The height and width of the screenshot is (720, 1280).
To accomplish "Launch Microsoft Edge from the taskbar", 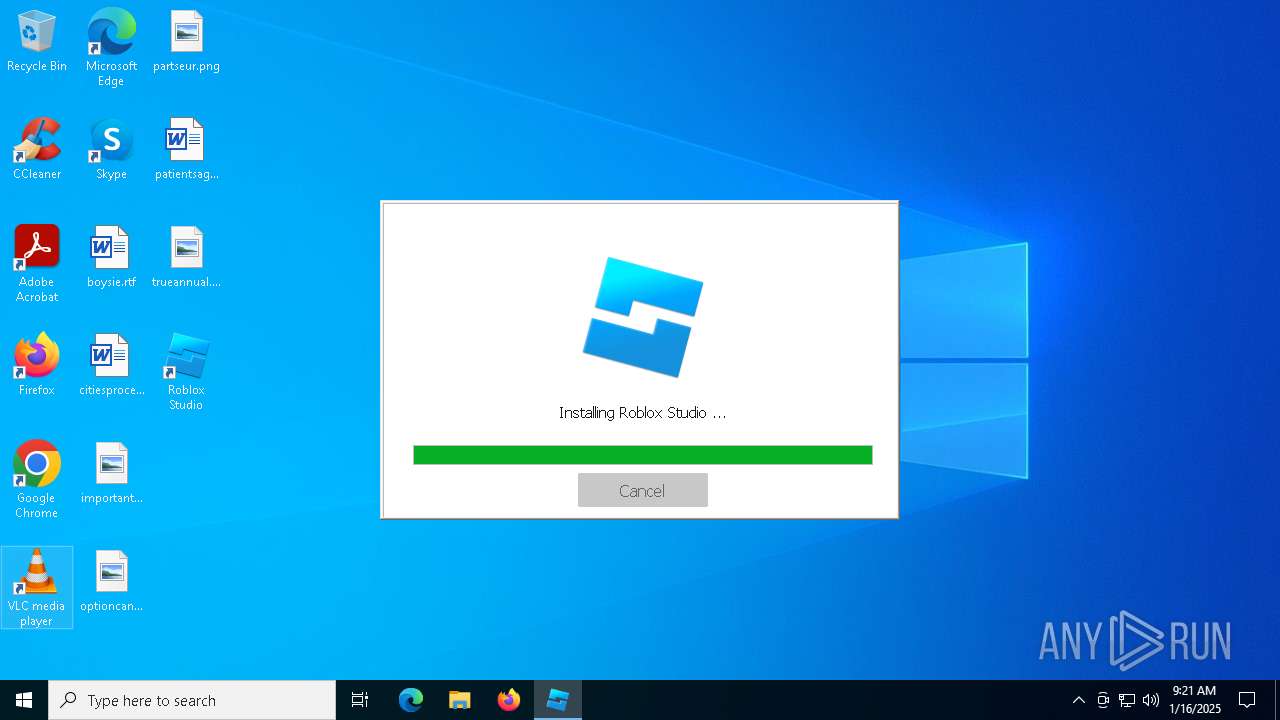I will [411, 700].
